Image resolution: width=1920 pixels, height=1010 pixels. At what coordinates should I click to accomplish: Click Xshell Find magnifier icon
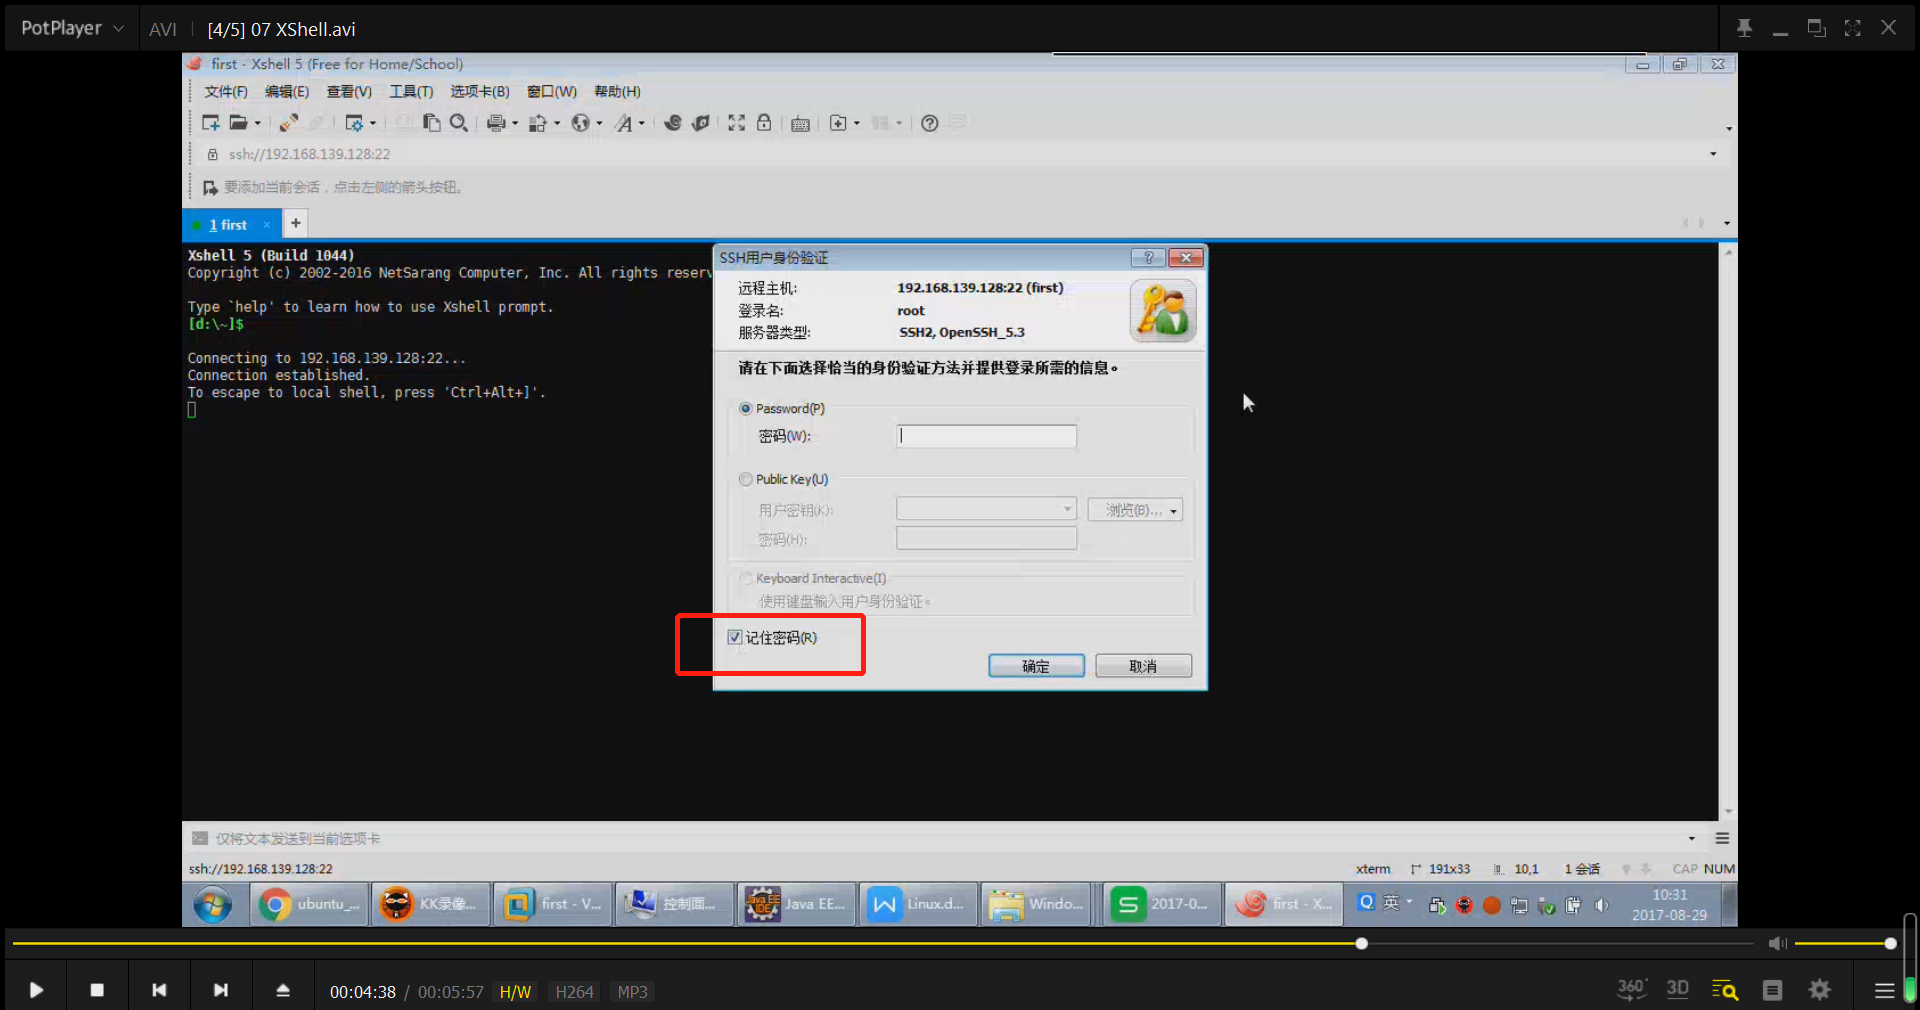pos(459,122)
